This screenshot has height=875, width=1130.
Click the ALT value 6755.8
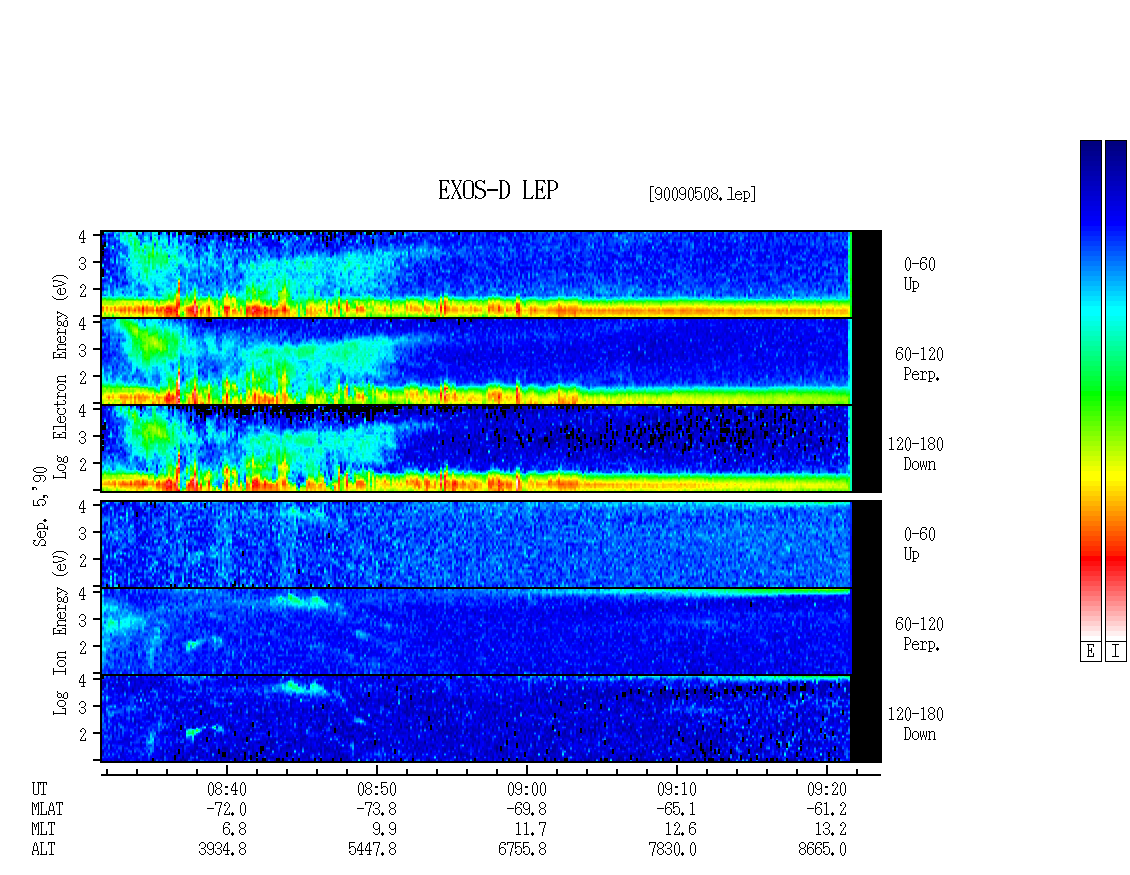pos(522,850)
